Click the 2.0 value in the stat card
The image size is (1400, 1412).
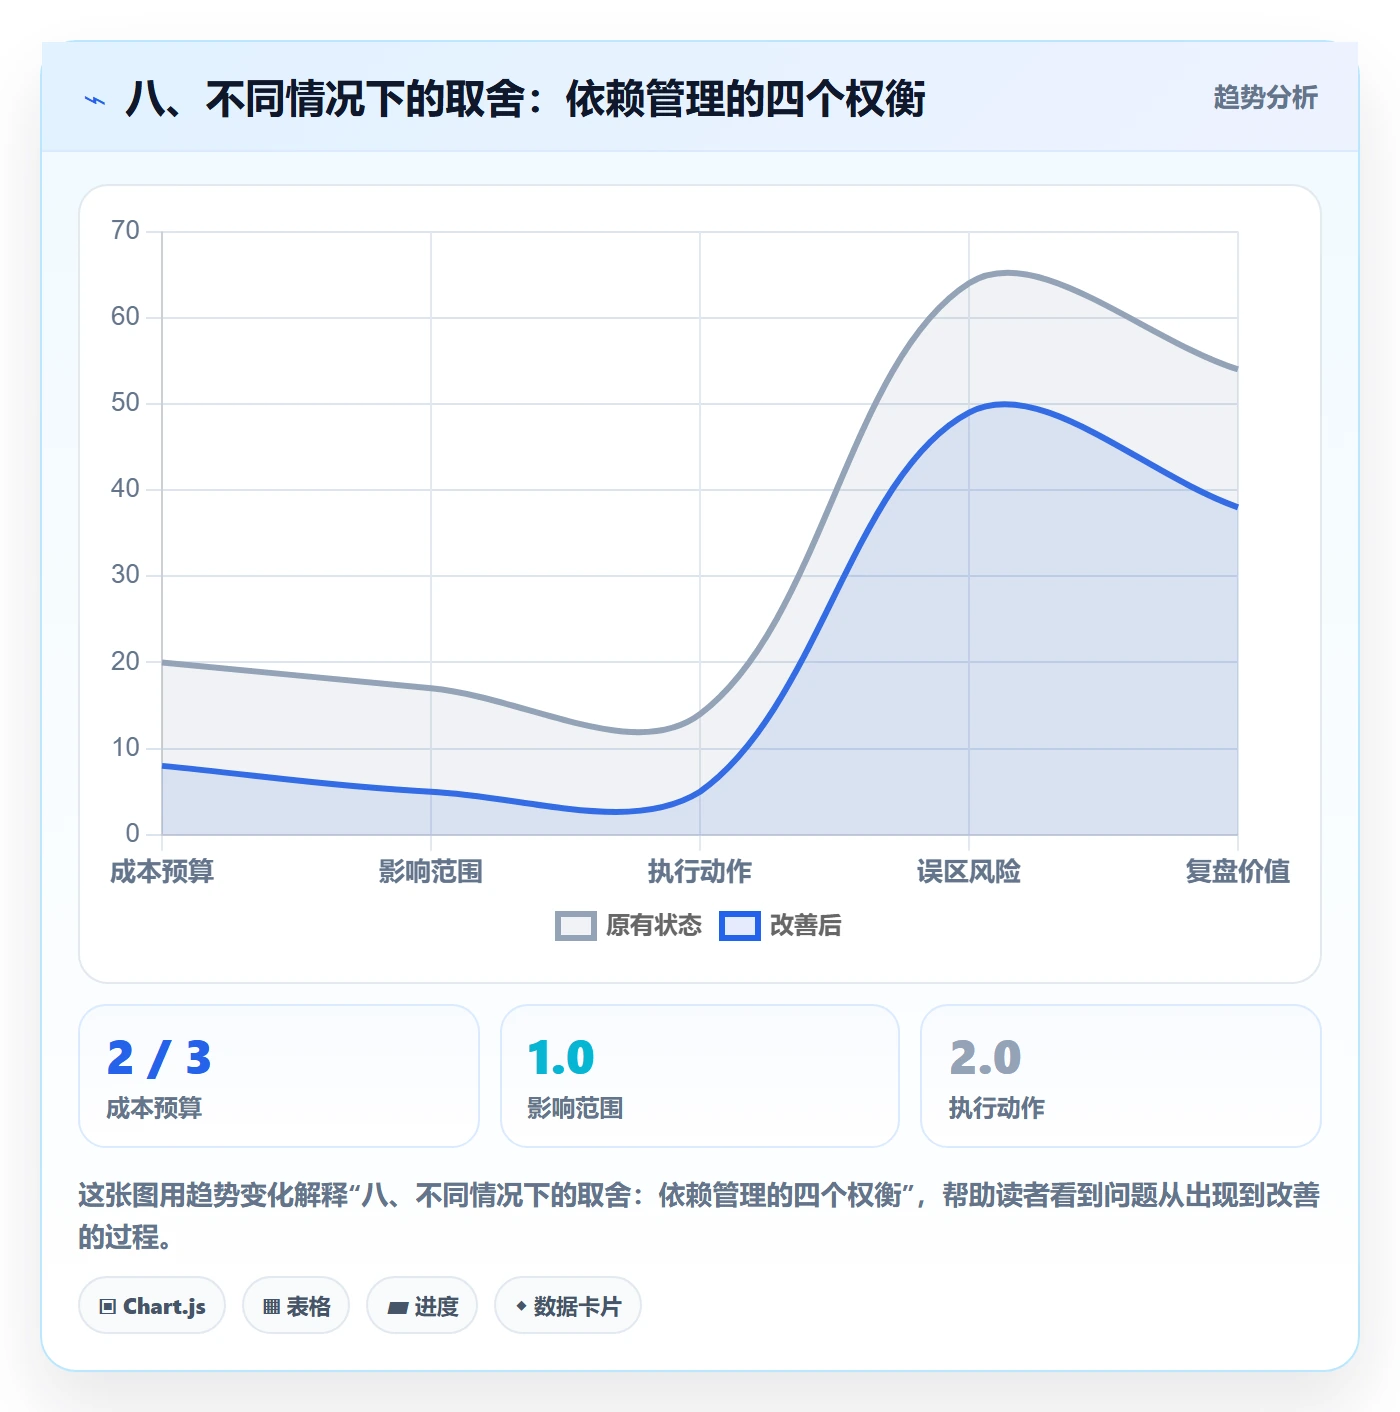coord(985,1058)
